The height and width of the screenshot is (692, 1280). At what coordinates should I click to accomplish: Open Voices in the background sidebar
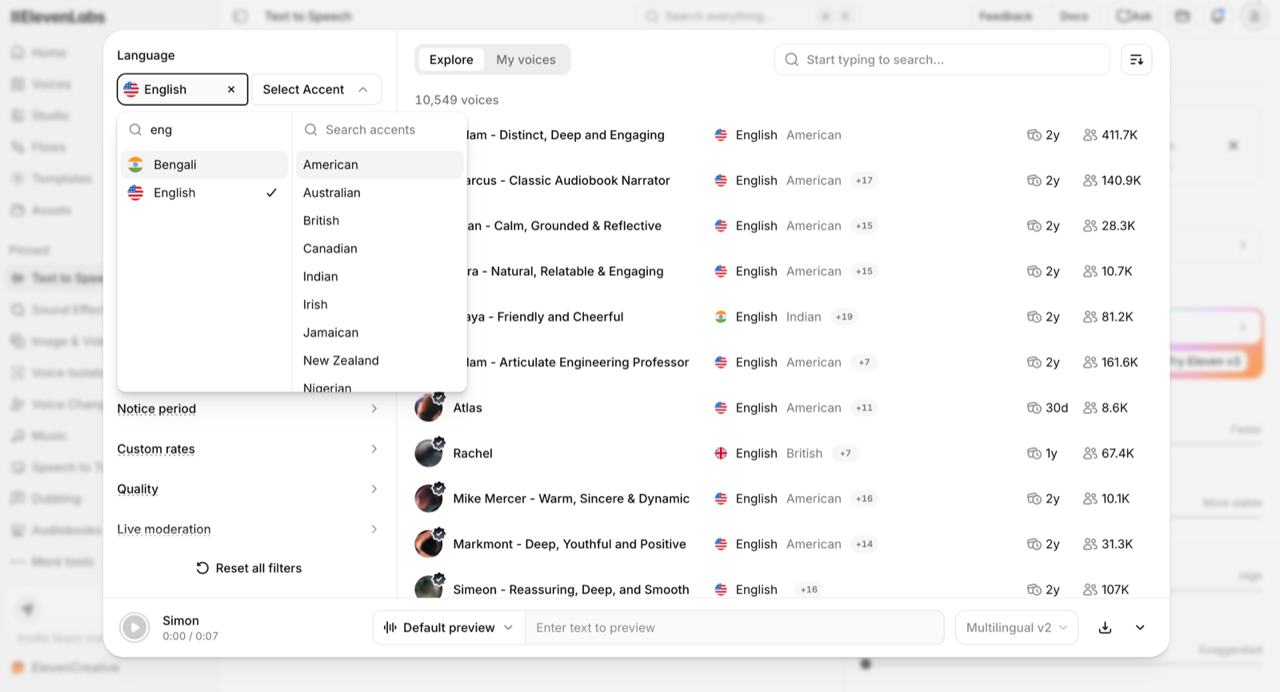(51, 84)
